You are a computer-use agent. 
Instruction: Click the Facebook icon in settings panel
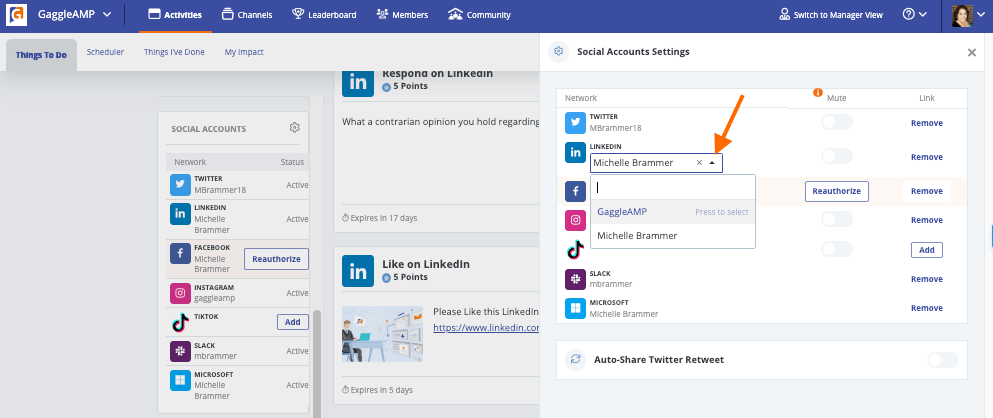click(576, 191)
